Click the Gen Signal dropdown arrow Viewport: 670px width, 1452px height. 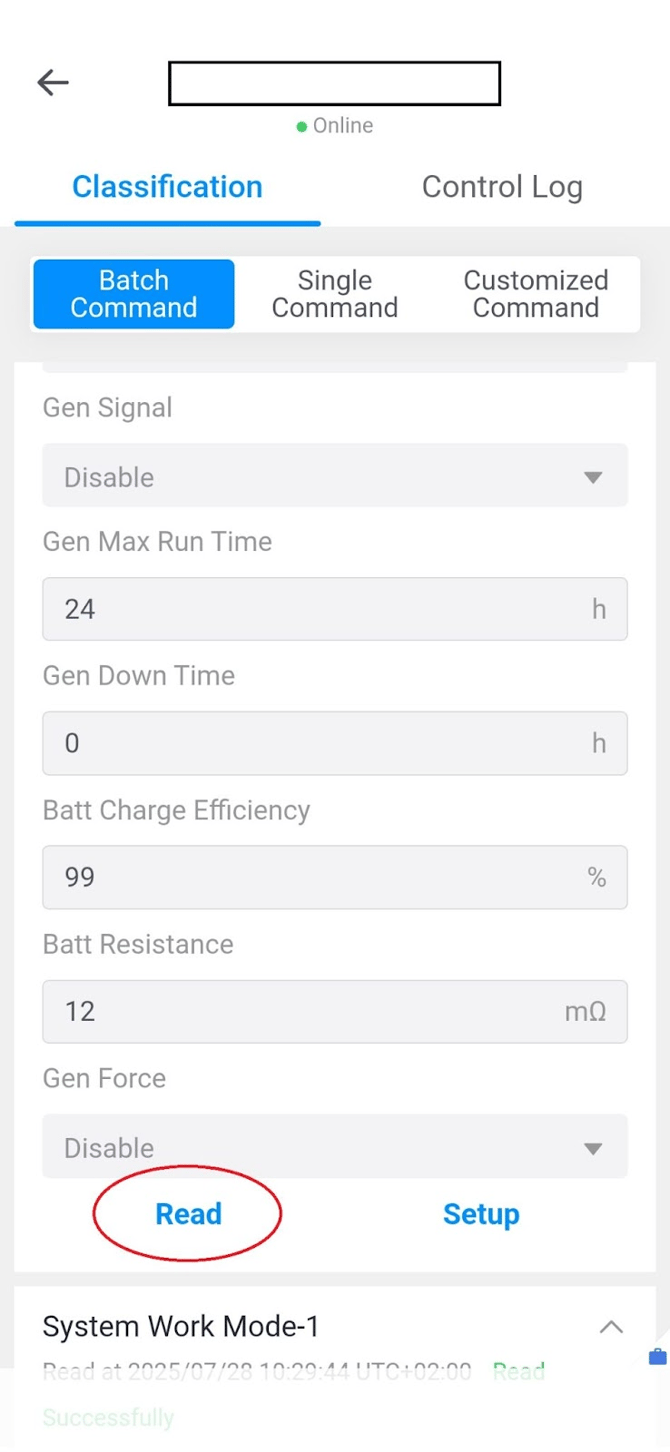point(593,477)
